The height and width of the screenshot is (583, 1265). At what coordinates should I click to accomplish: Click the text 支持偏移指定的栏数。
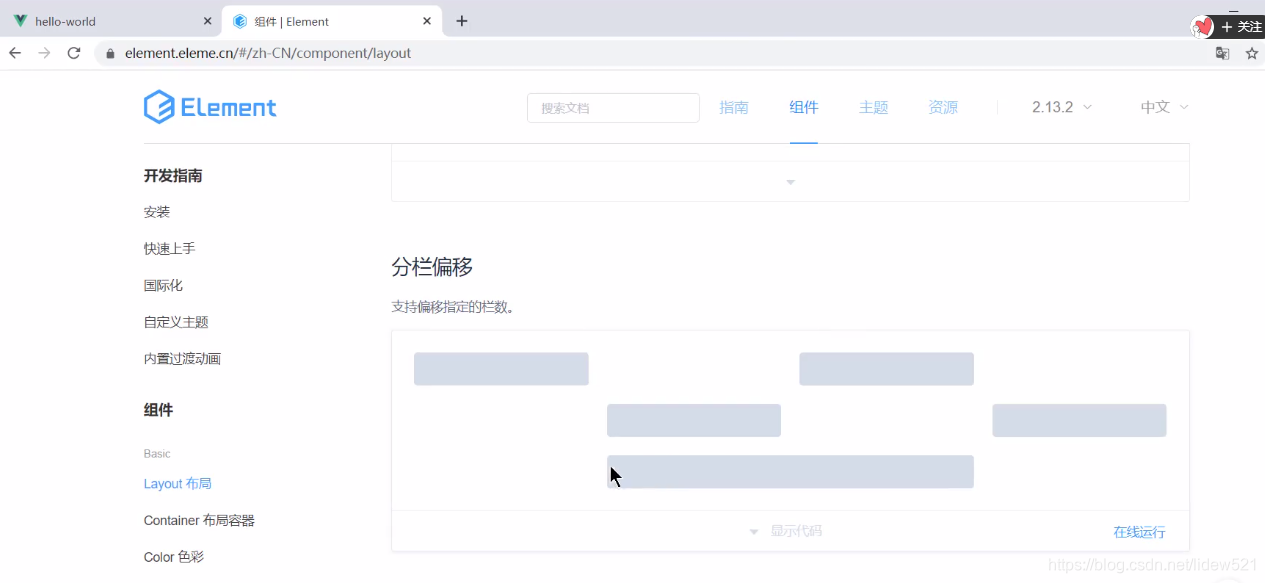coord(454,307)
